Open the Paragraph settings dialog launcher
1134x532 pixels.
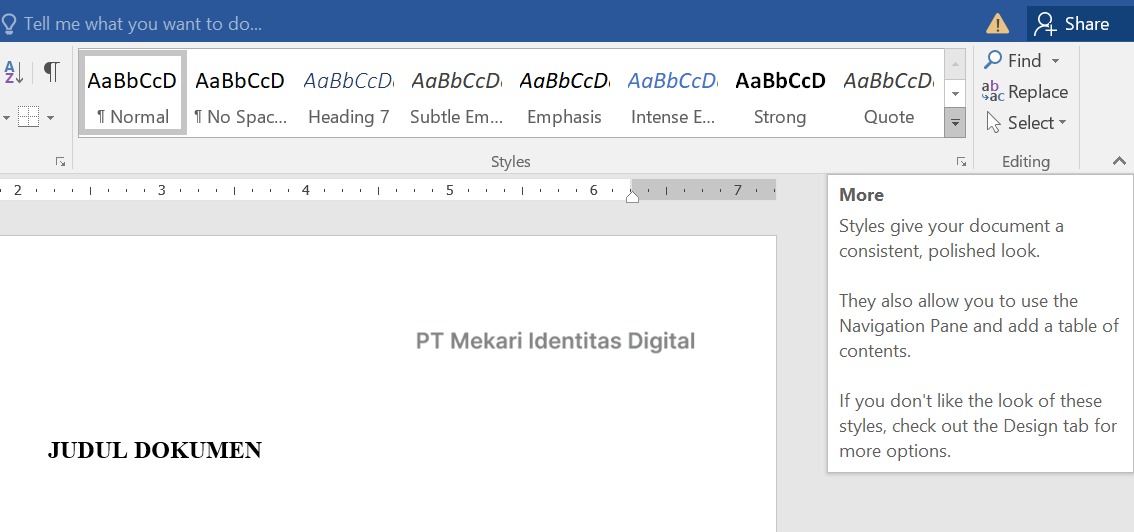click(61, 162)
